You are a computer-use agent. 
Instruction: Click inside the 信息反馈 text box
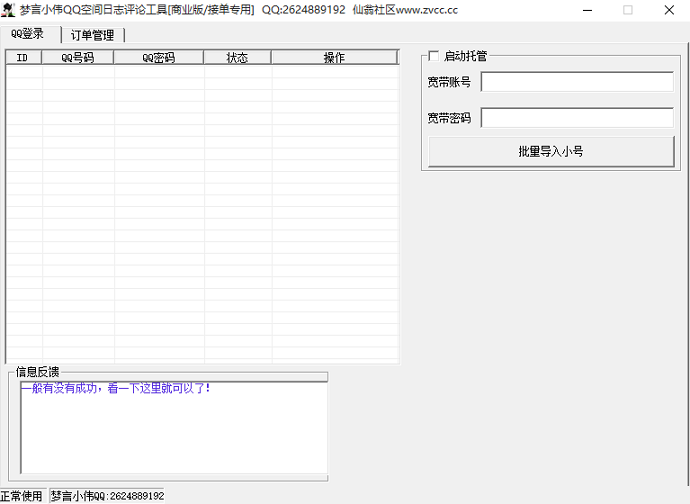pyautogui.click(x=174, y=430)
